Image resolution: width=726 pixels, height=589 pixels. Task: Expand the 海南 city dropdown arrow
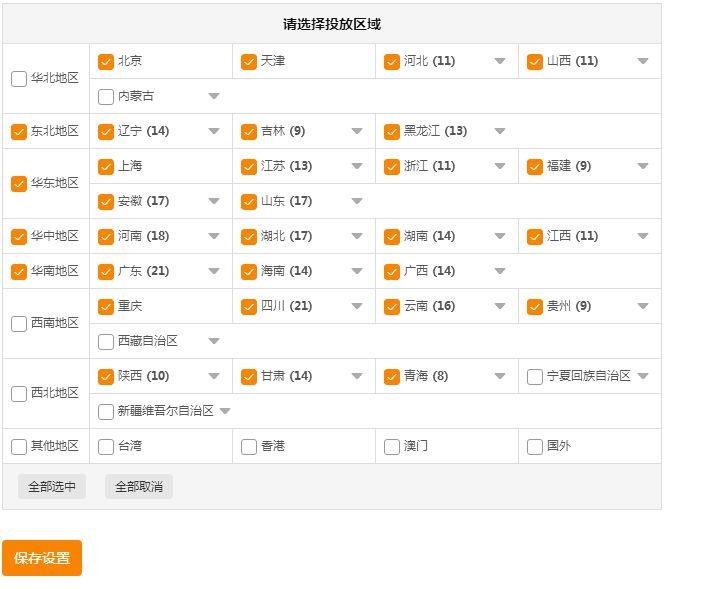(x=357, y=271)
